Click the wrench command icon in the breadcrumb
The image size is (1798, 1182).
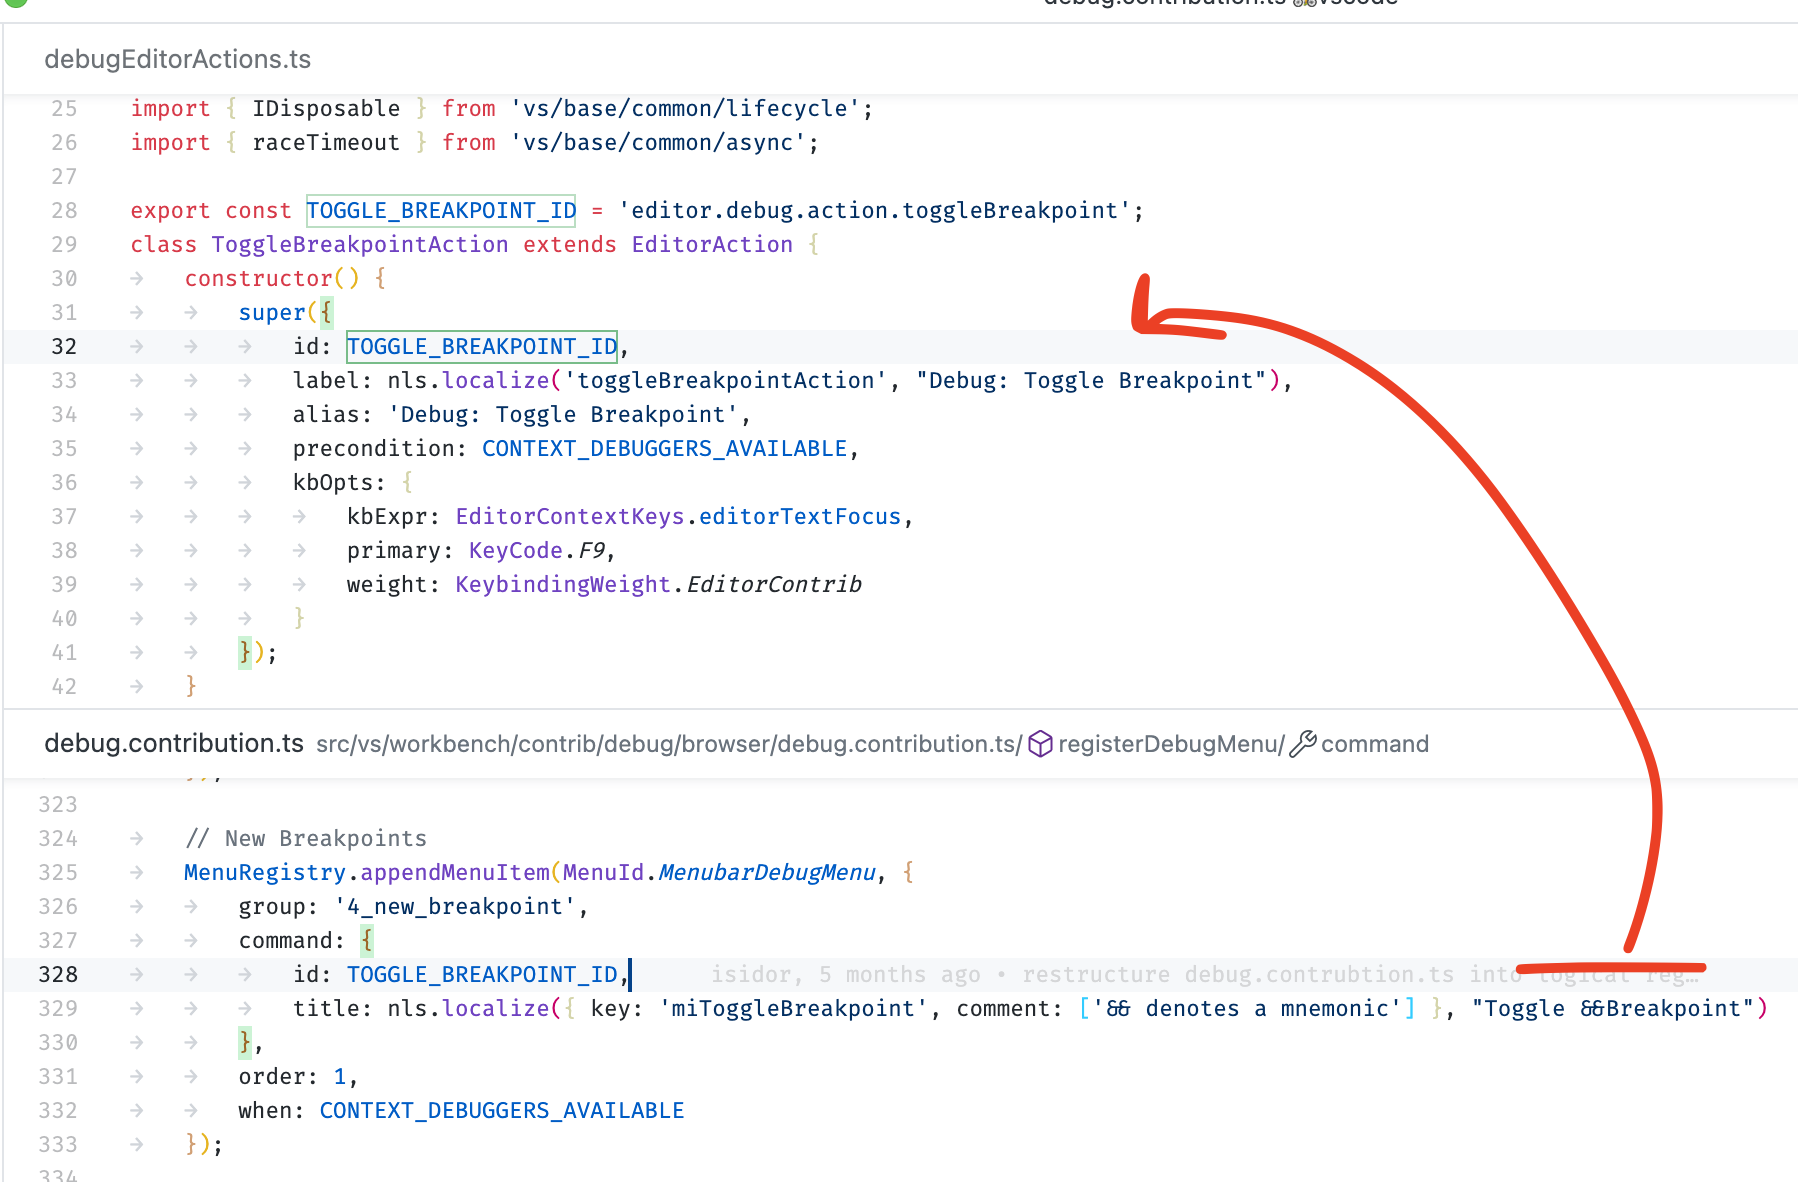coord(1301,744)
